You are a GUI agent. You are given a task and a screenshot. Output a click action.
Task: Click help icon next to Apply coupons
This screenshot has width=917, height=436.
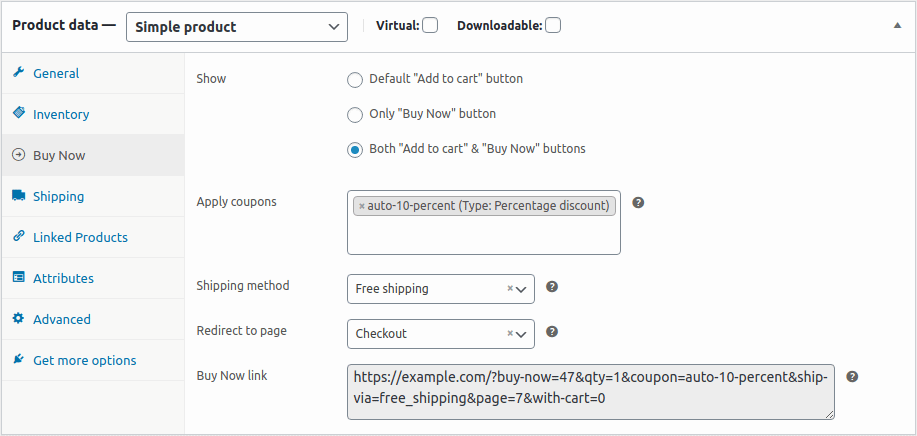[x=639, y=203]
